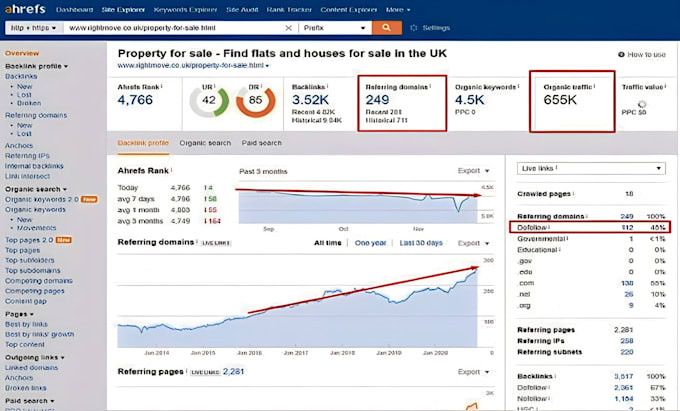Open Top subdomains in the sidebar
This screenshot has height=411, width=680.
tap(33, 271)
